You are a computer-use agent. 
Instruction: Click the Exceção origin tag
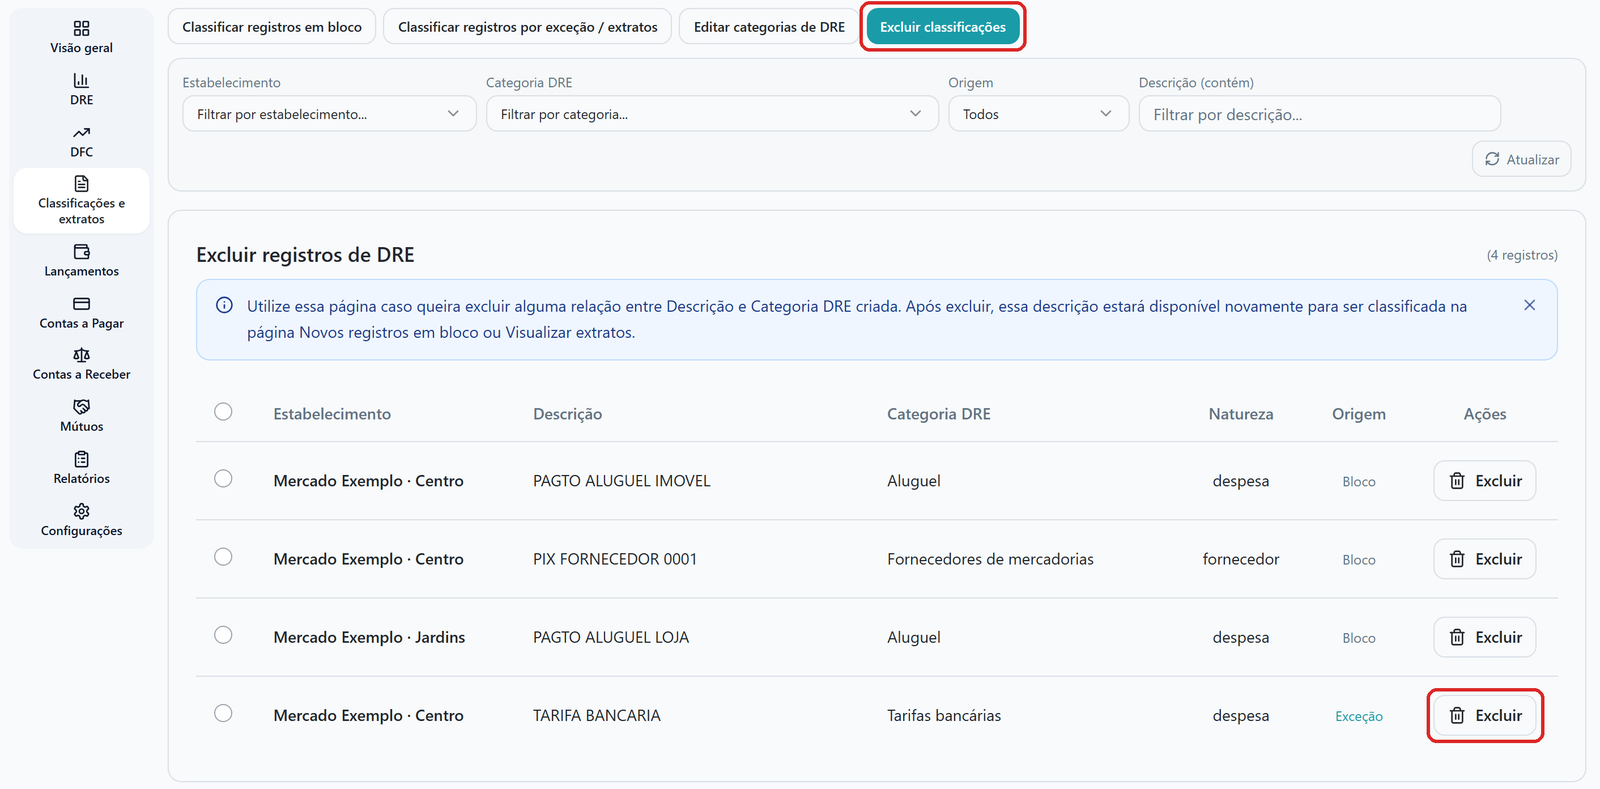1359,716
